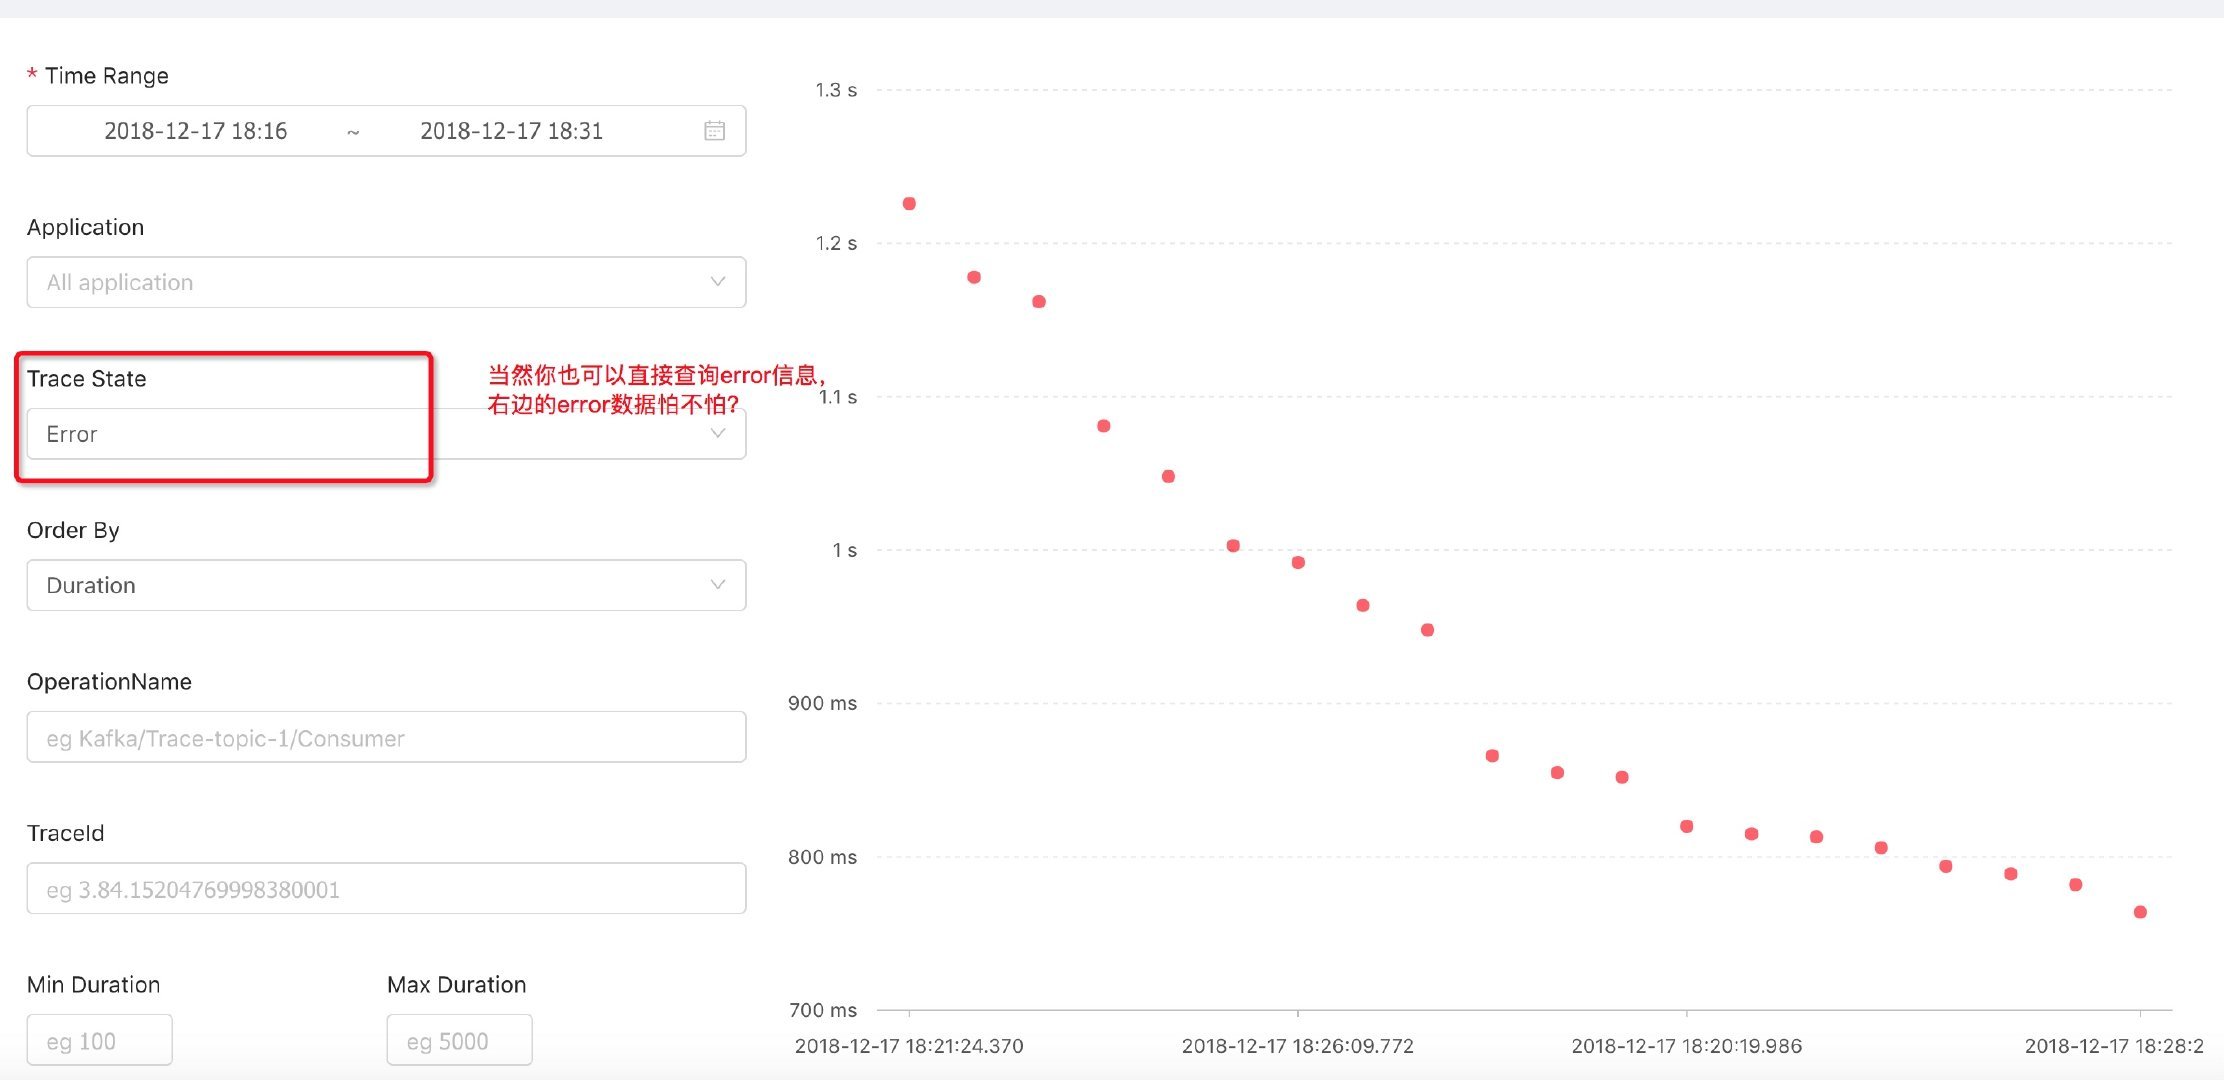Click the TraceId input field

point(386,889)
